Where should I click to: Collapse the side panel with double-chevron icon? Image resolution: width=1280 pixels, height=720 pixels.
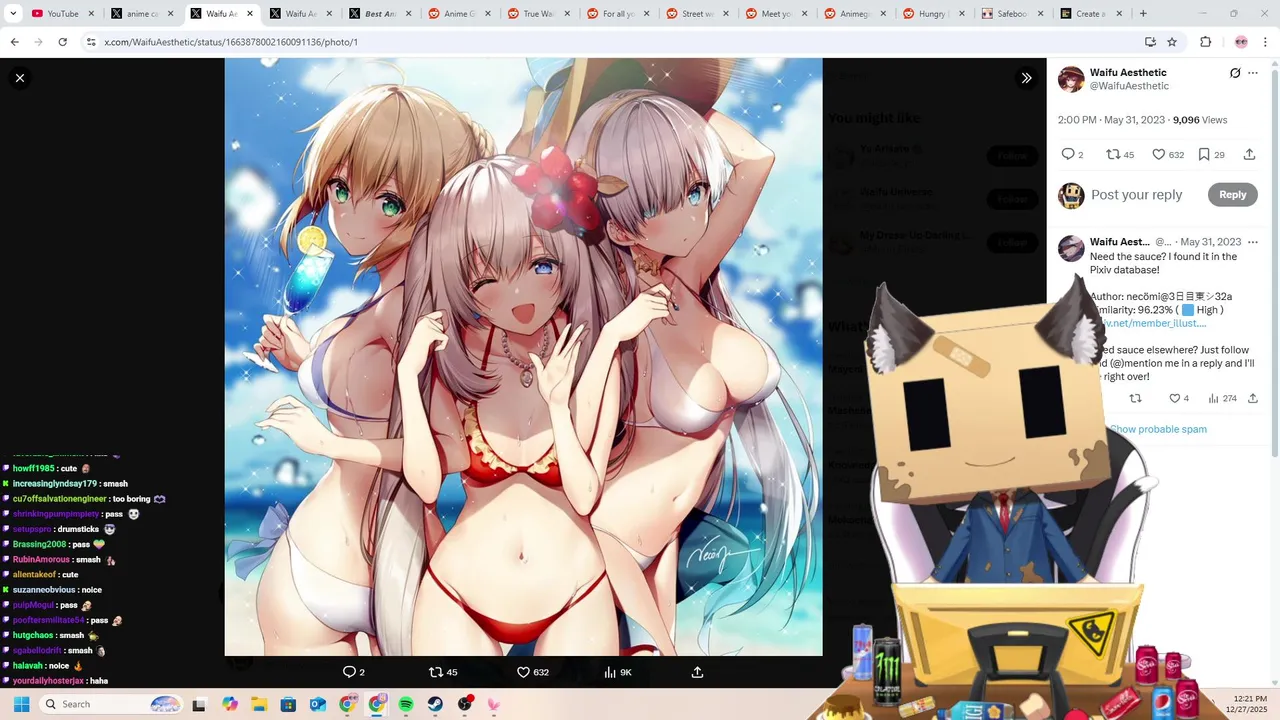click(x=1026, y=78)
